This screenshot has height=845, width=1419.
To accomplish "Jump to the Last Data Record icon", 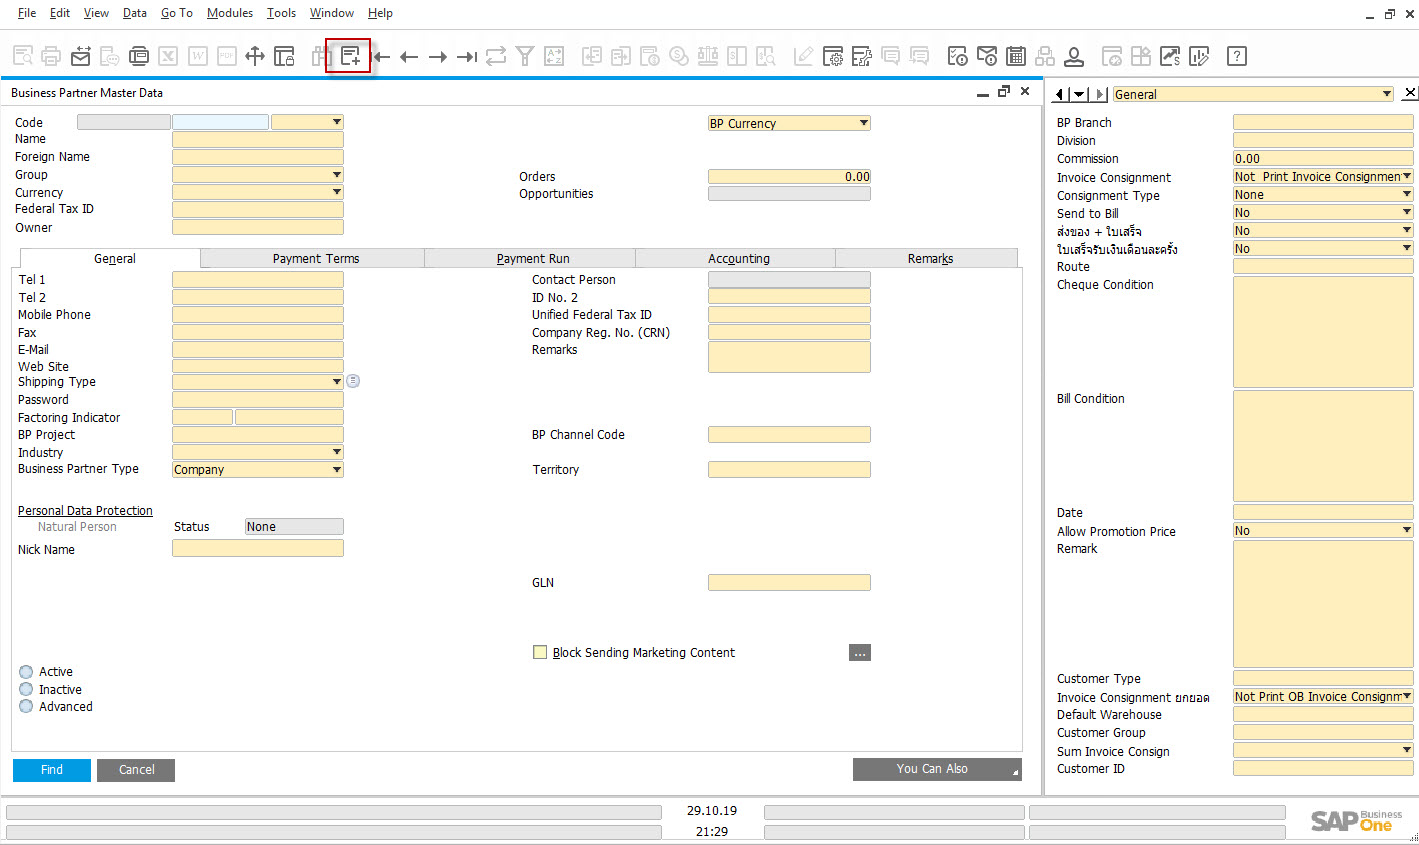I will pos(467,57).
